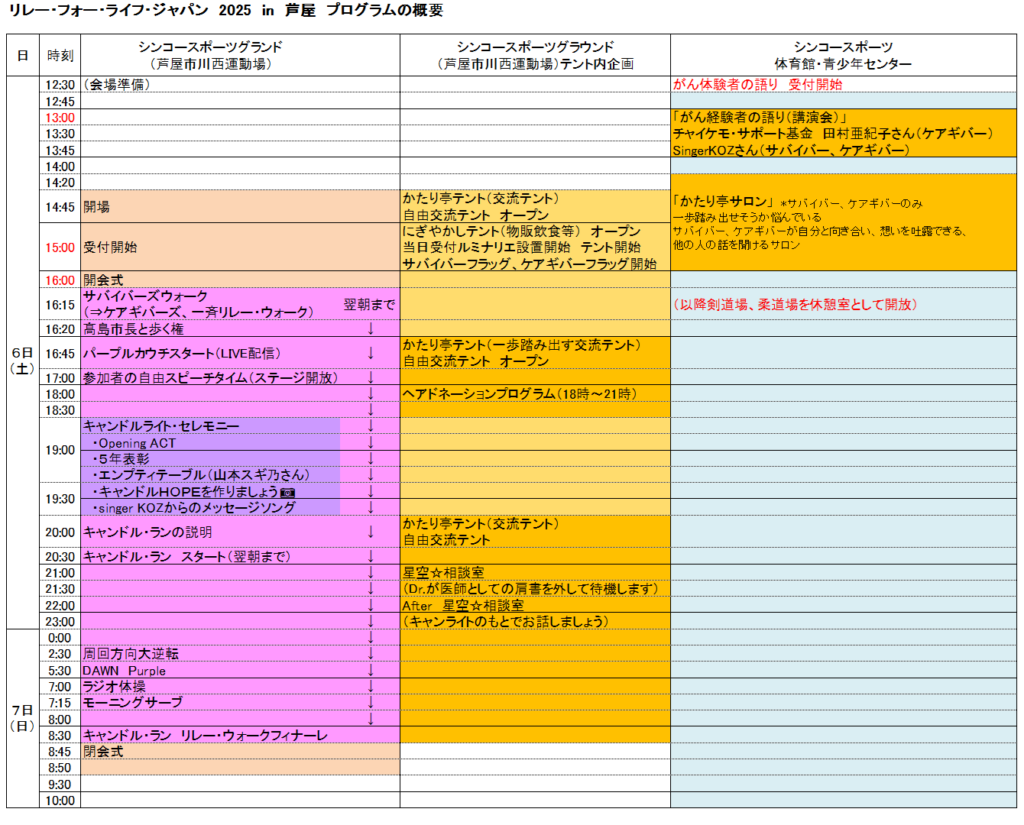
Task: Click the エンプティテーブル(山本スギ乃さん) item
Action: 200,474
